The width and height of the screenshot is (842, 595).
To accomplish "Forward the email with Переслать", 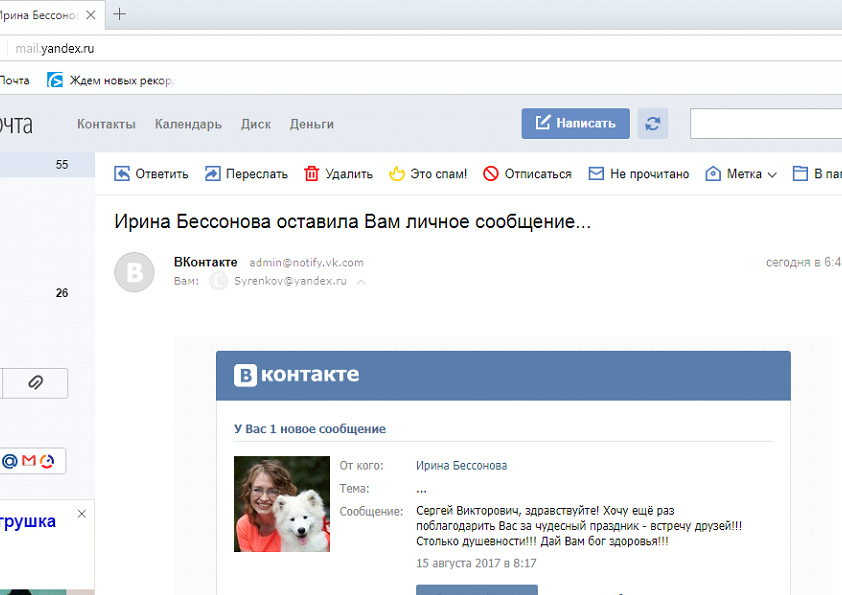I will (x=246, y=174).
